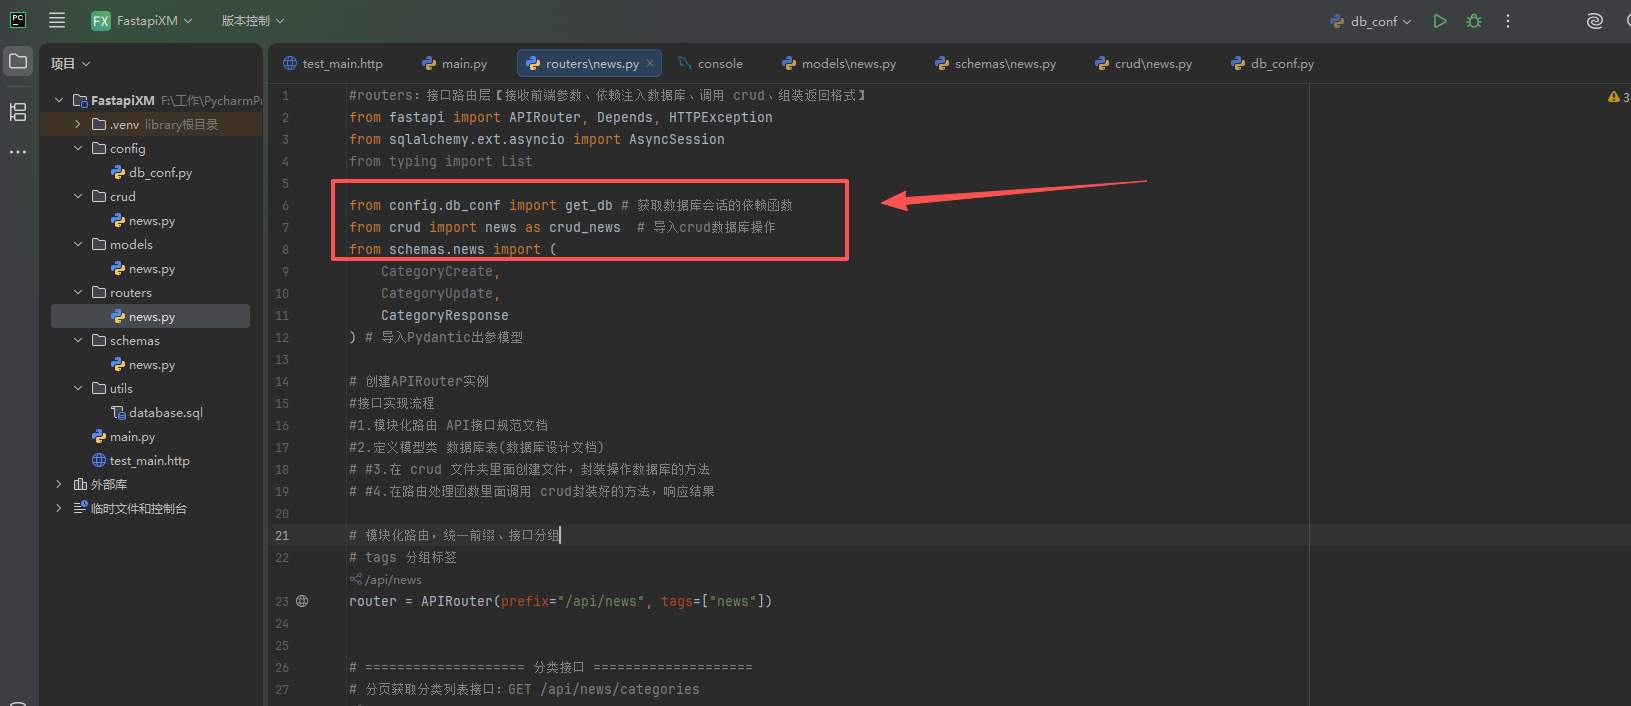Open the 项目 view dropdown
The width and height of the screenshot is (1631, 706).
(71, 63)
